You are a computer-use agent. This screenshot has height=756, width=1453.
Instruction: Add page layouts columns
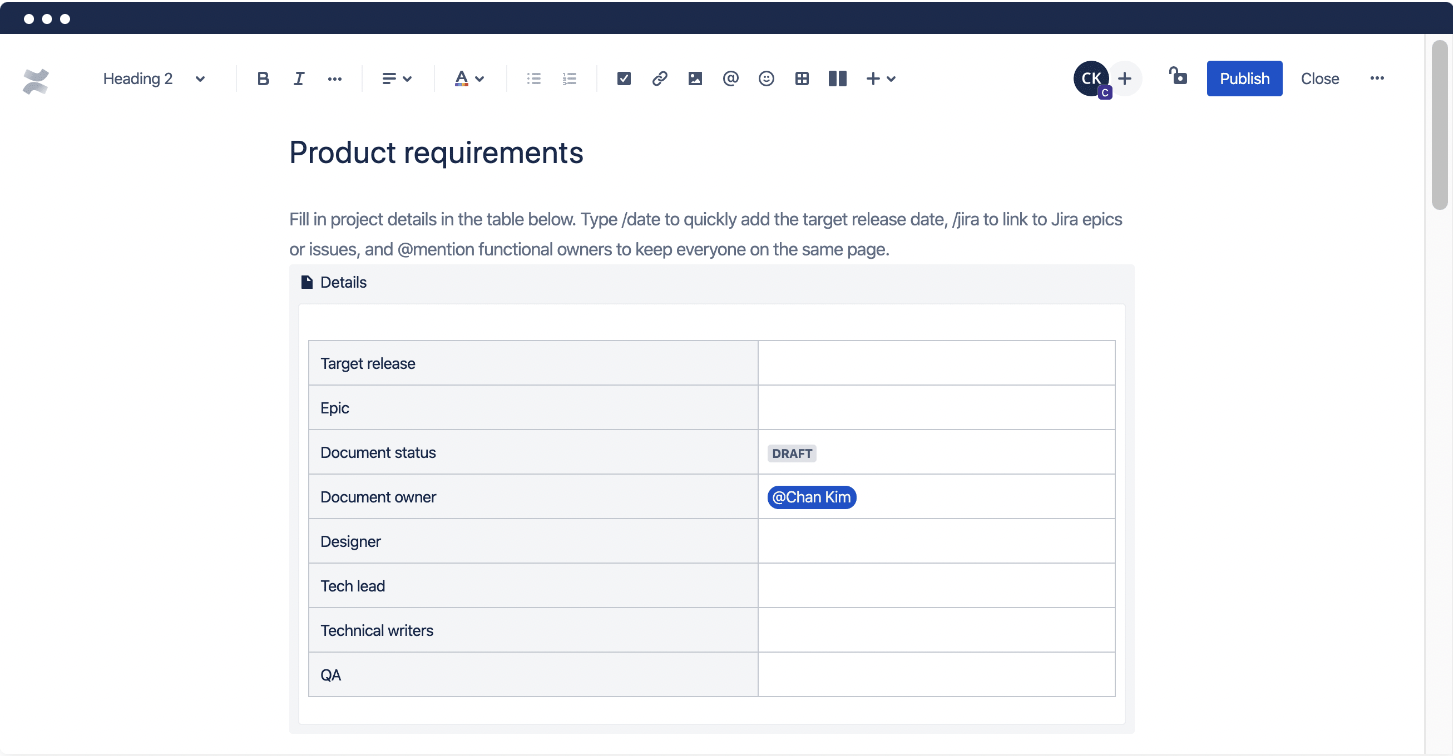point(838,79)
